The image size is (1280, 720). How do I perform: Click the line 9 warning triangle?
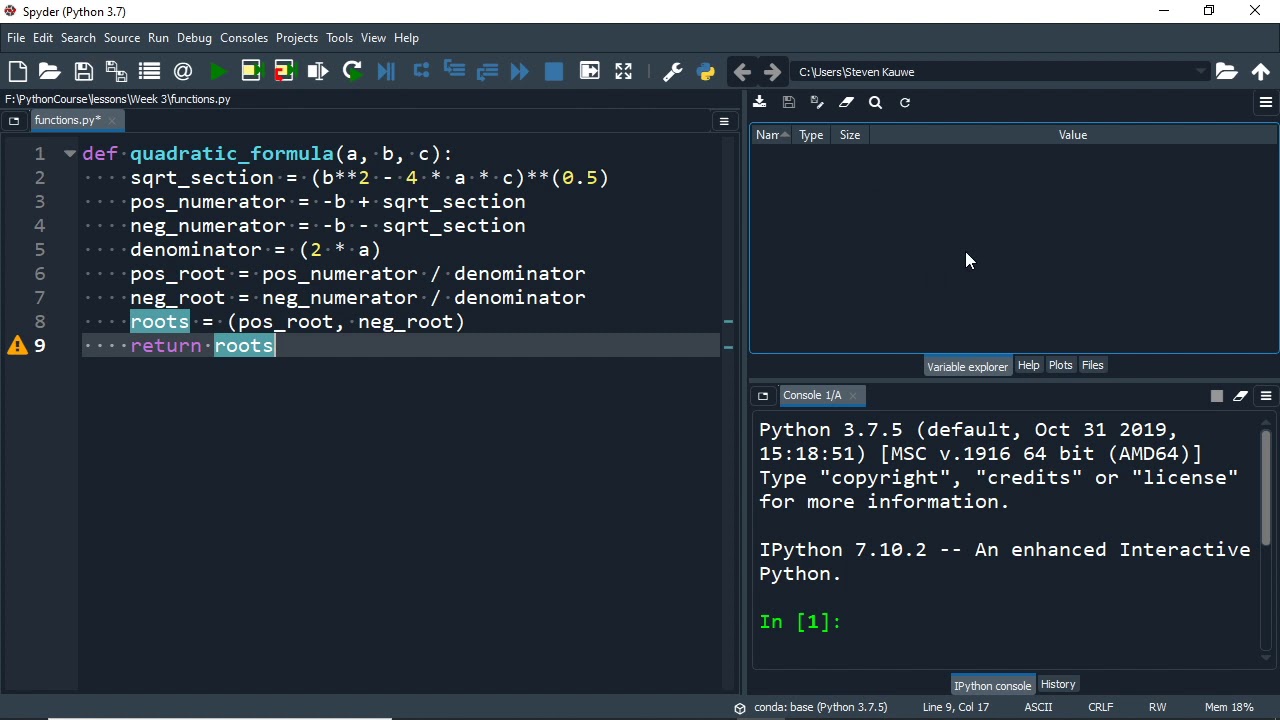point(17,346)
